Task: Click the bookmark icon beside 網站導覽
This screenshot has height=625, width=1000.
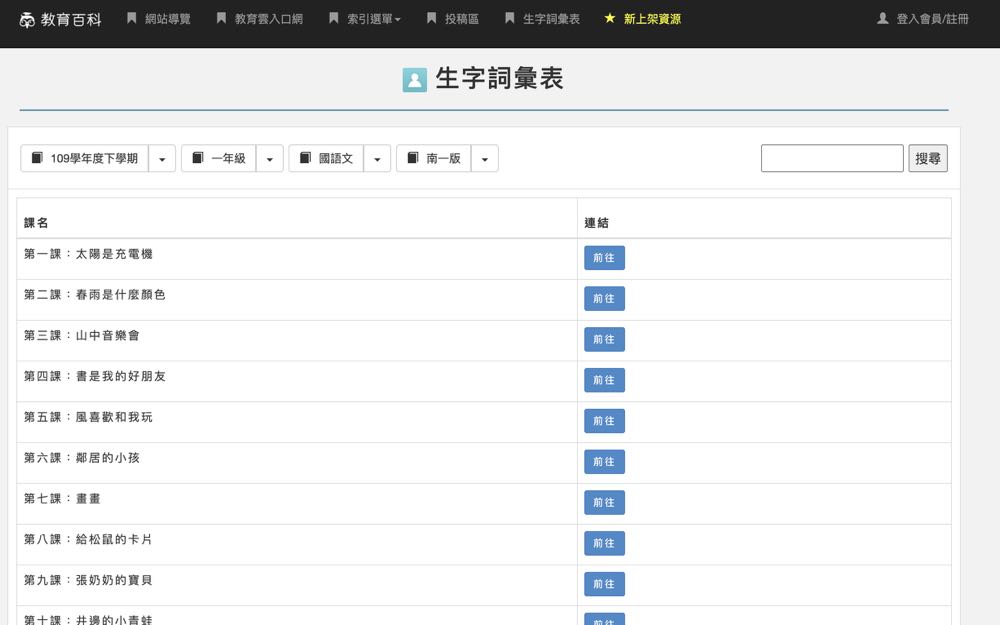Action: pyautogui.click(x=131, y=18)
